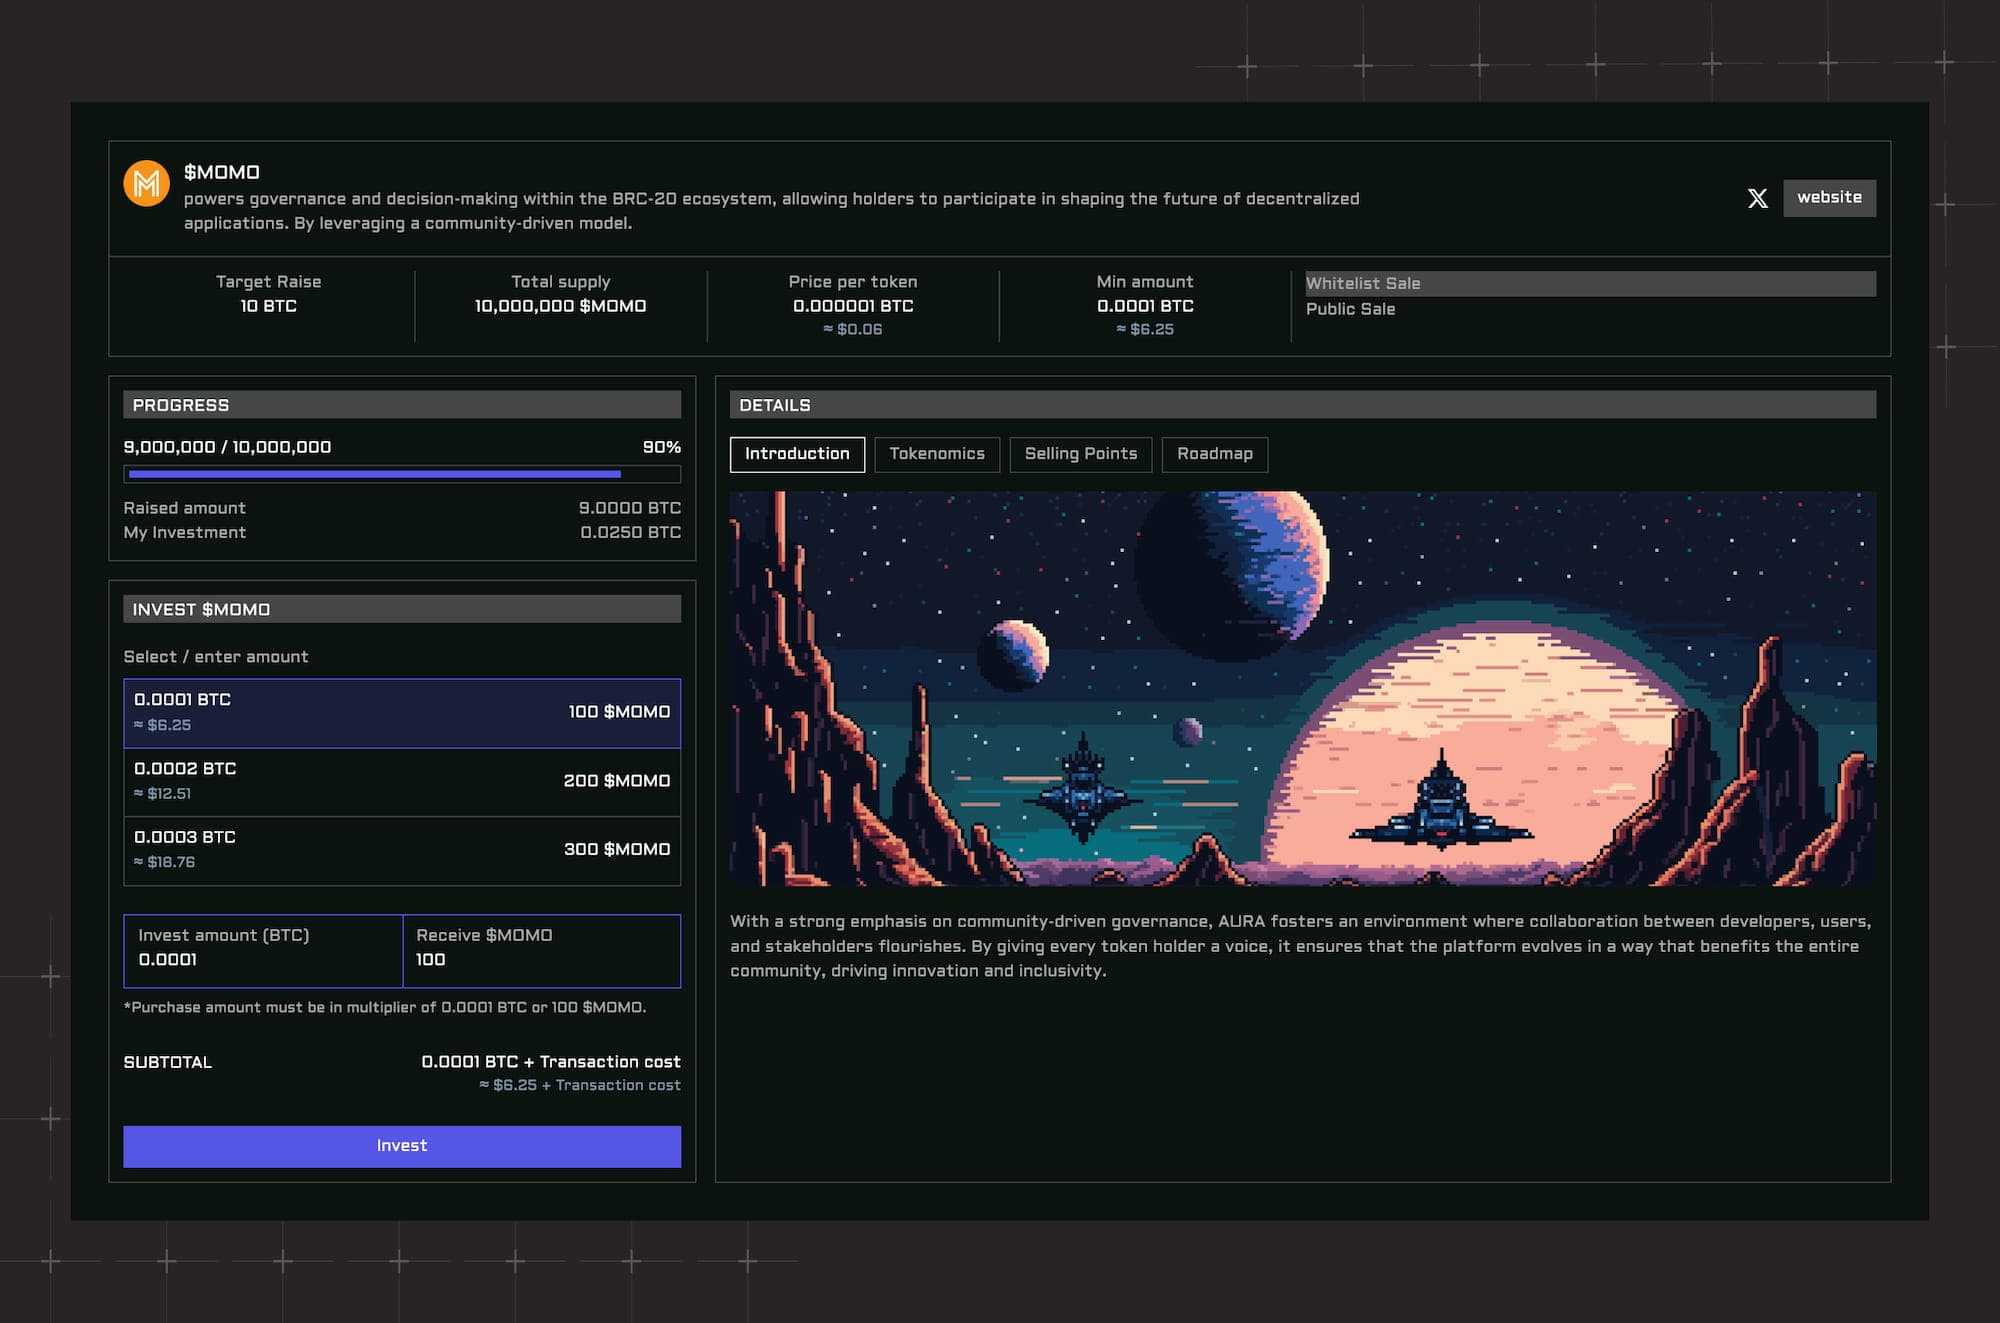Click the INVEST $MOMO section header

pyautogui.click(x=401, y=608)
